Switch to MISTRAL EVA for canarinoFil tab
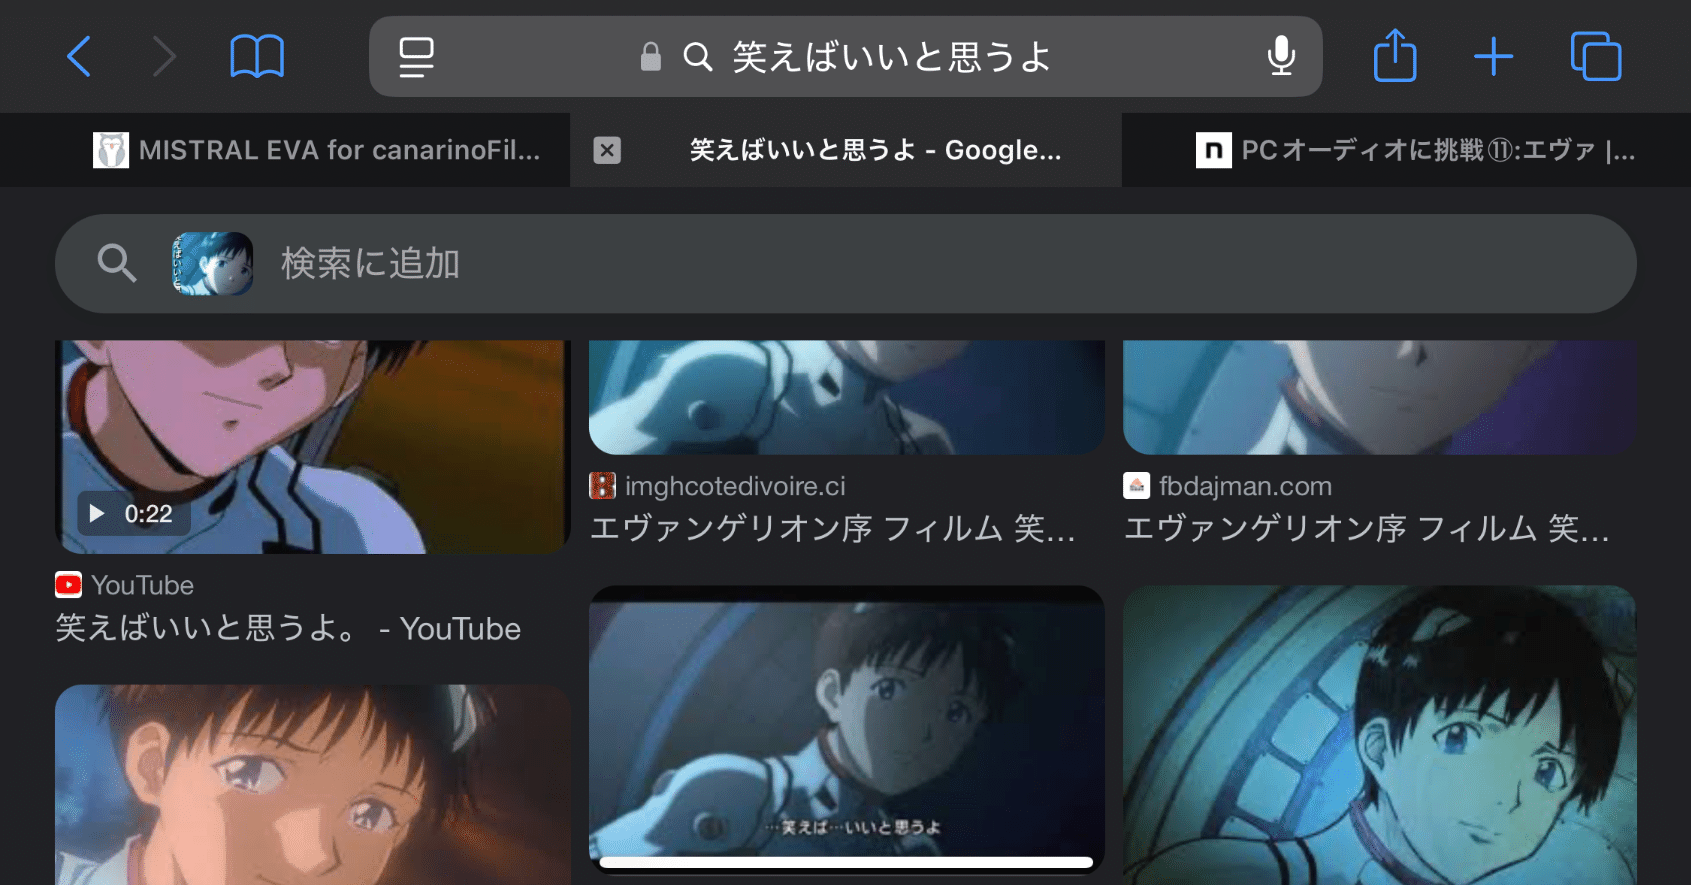The image size is (1691, 885). [285, 150]
